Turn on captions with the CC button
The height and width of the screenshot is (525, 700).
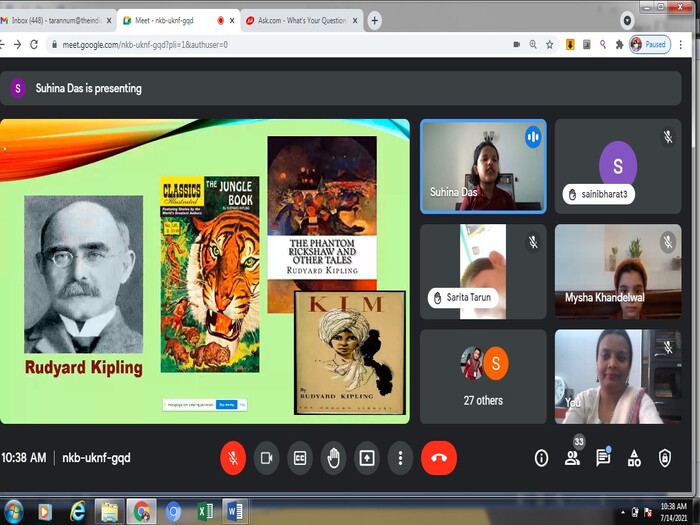(300, 458)
